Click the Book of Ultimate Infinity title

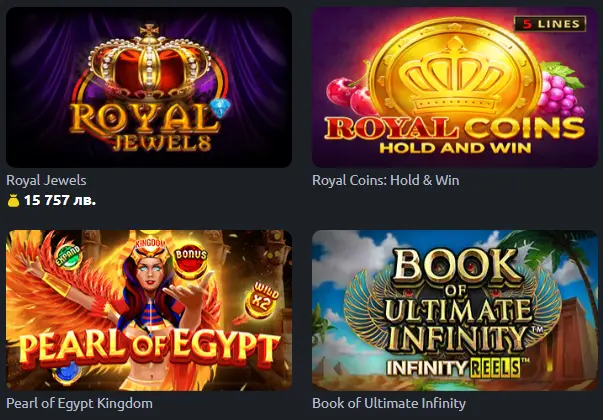(x=389, y=403)
